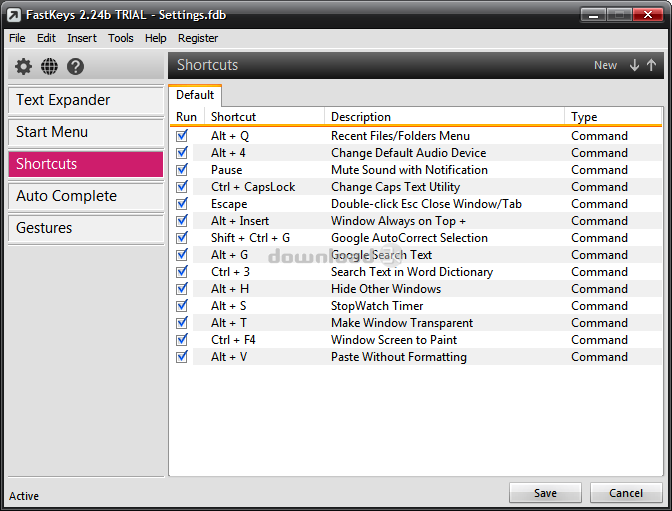This screenshot has width=672, height=511.
Task: Uncheck the Escape shortcut checkbox
Action: (x=182, y=204)
